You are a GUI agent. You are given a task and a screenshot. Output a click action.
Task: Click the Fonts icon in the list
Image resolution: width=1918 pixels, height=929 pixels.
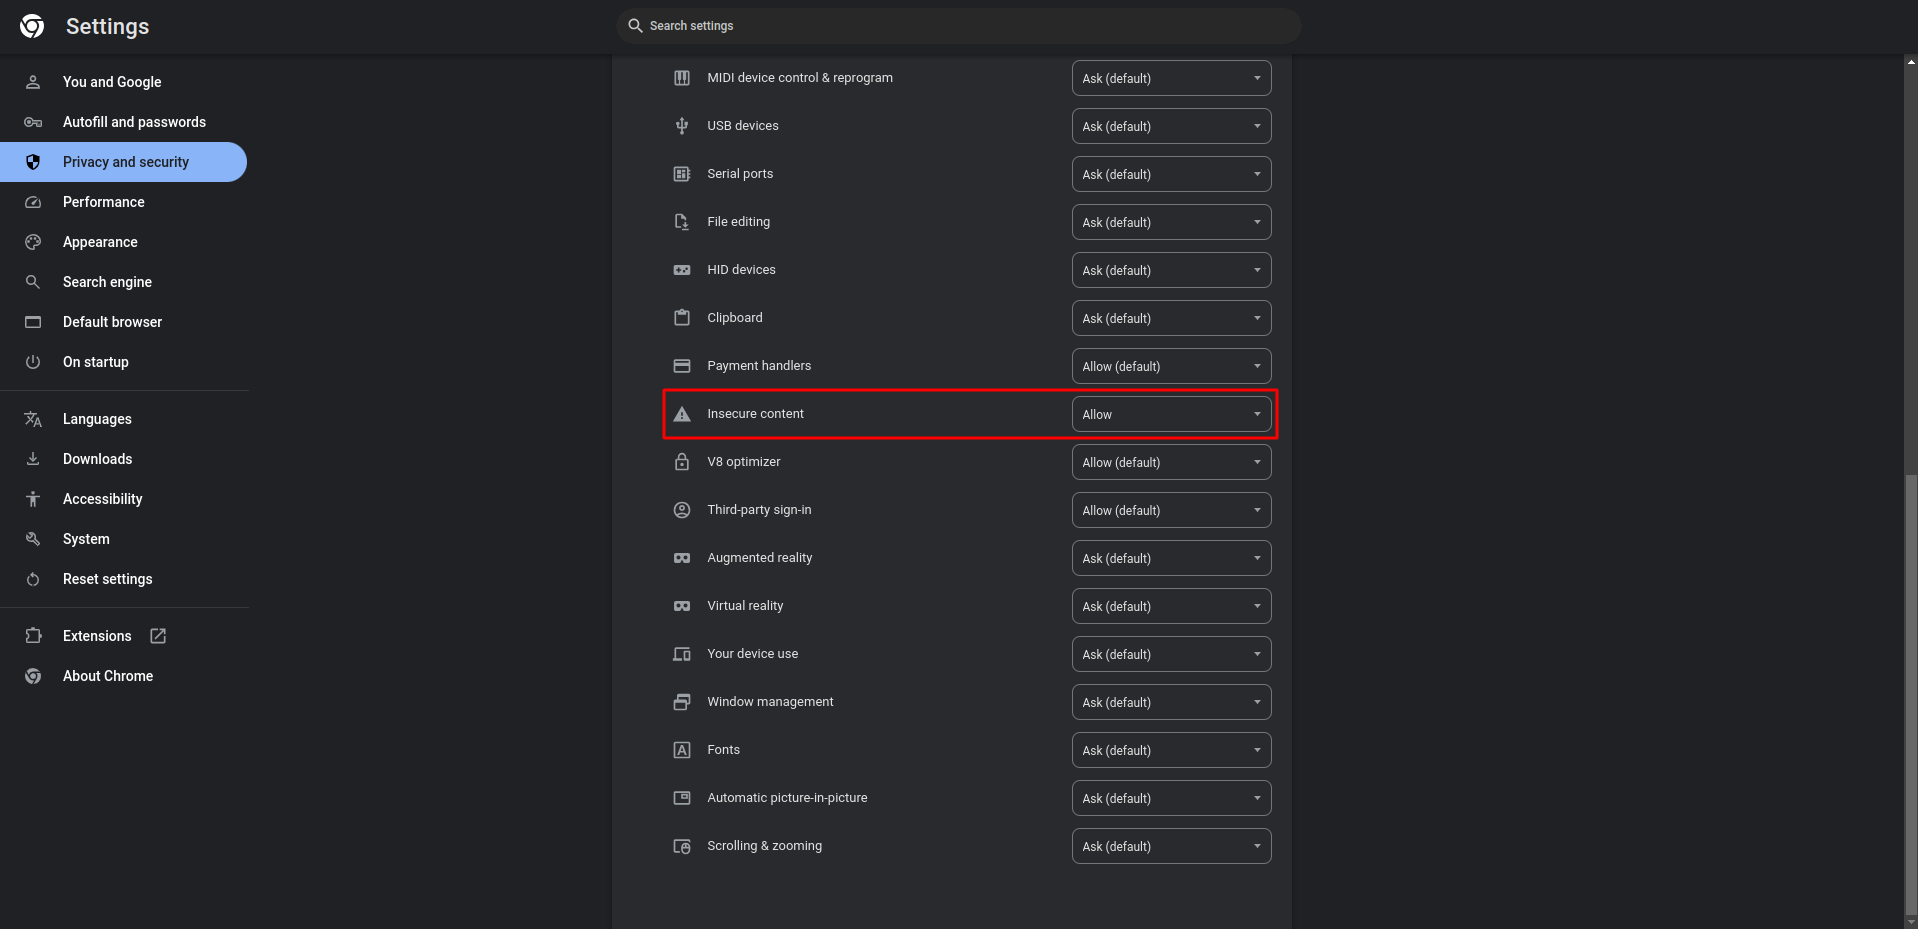682,750
